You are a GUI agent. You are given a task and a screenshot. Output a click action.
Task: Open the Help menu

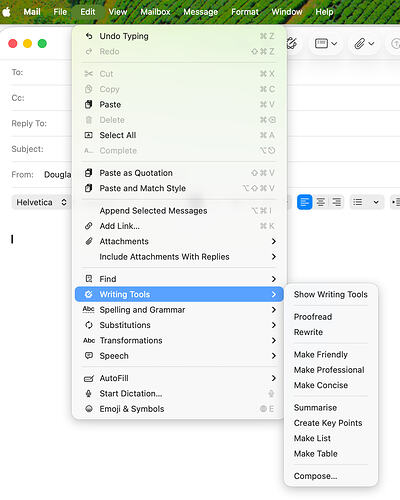pyautogui.click(x=324, y=12)
